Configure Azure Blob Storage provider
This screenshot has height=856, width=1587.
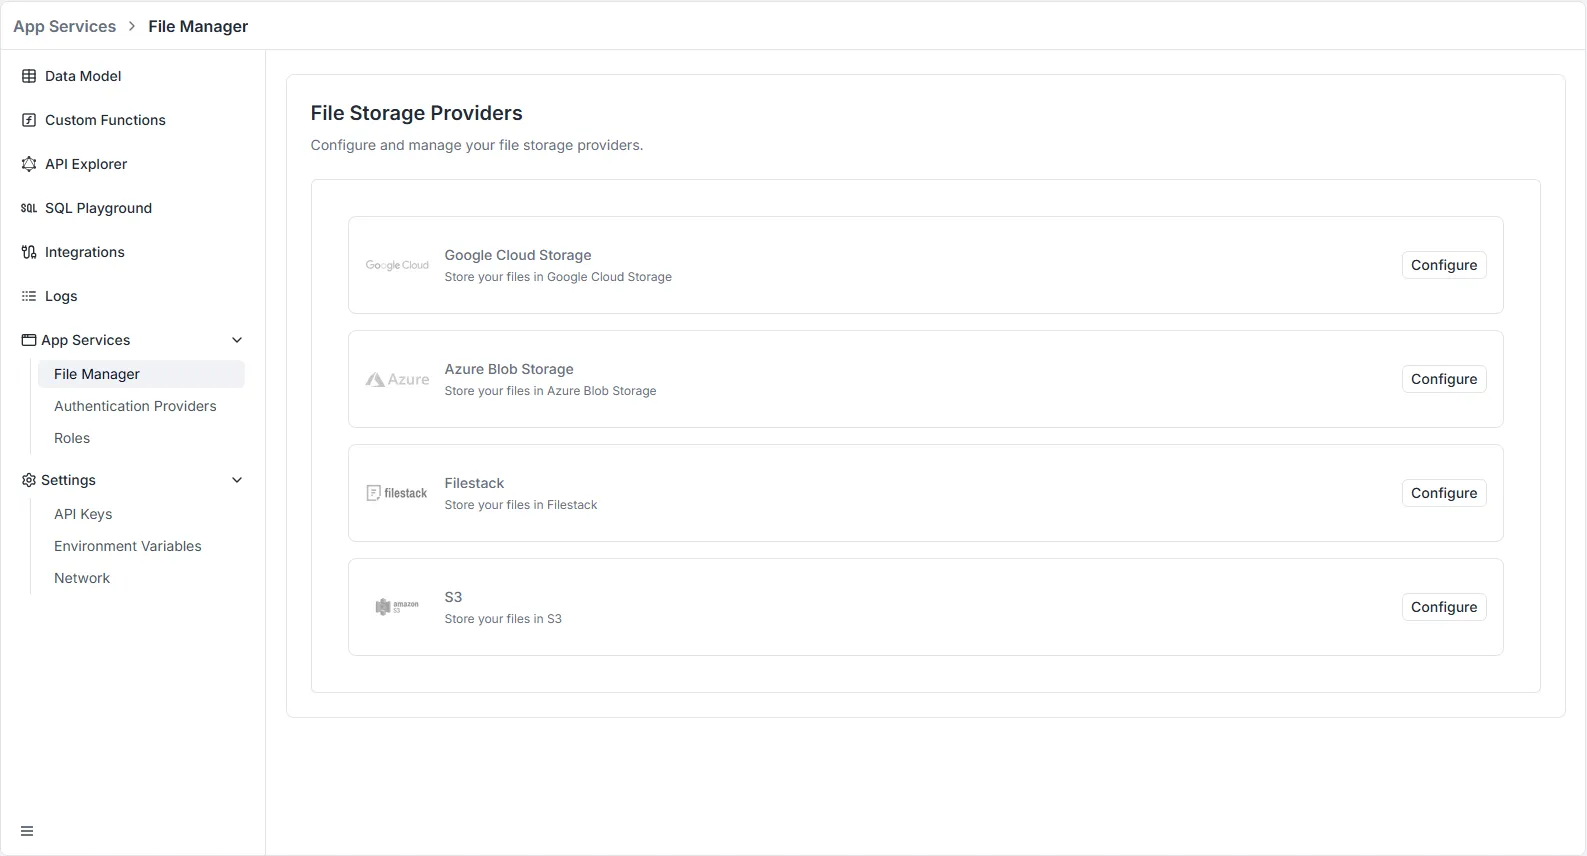point(1443,379)
